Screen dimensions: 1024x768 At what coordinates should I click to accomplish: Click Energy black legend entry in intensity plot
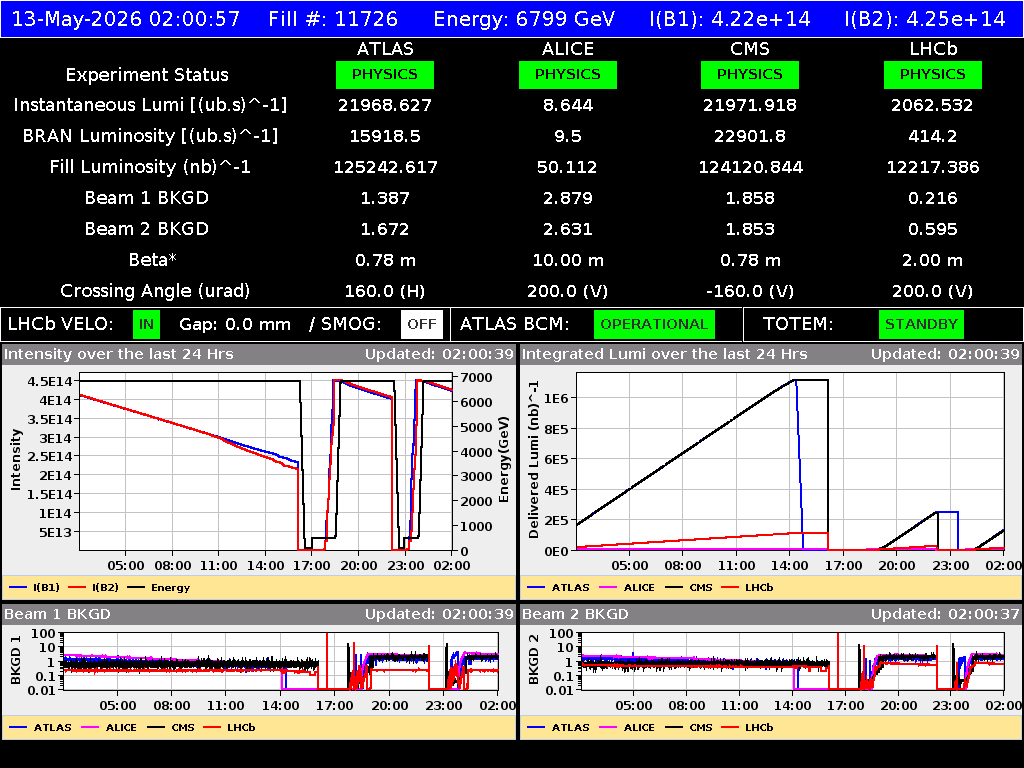coord(159,587)
